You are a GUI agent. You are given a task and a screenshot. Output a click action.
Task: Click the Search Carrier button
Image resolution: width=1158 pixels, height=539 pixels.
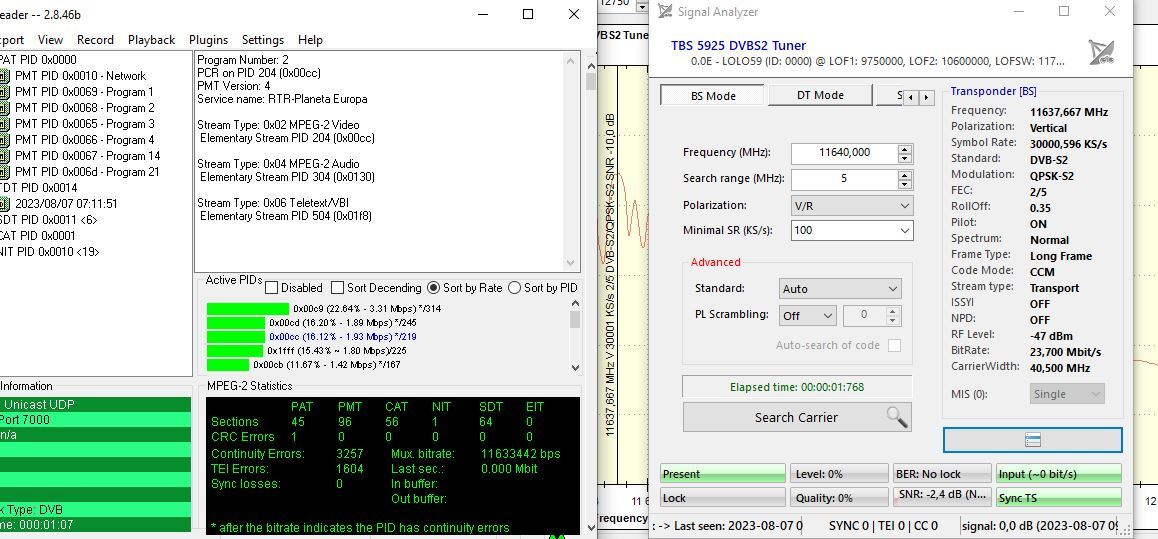tap(797, 417)
